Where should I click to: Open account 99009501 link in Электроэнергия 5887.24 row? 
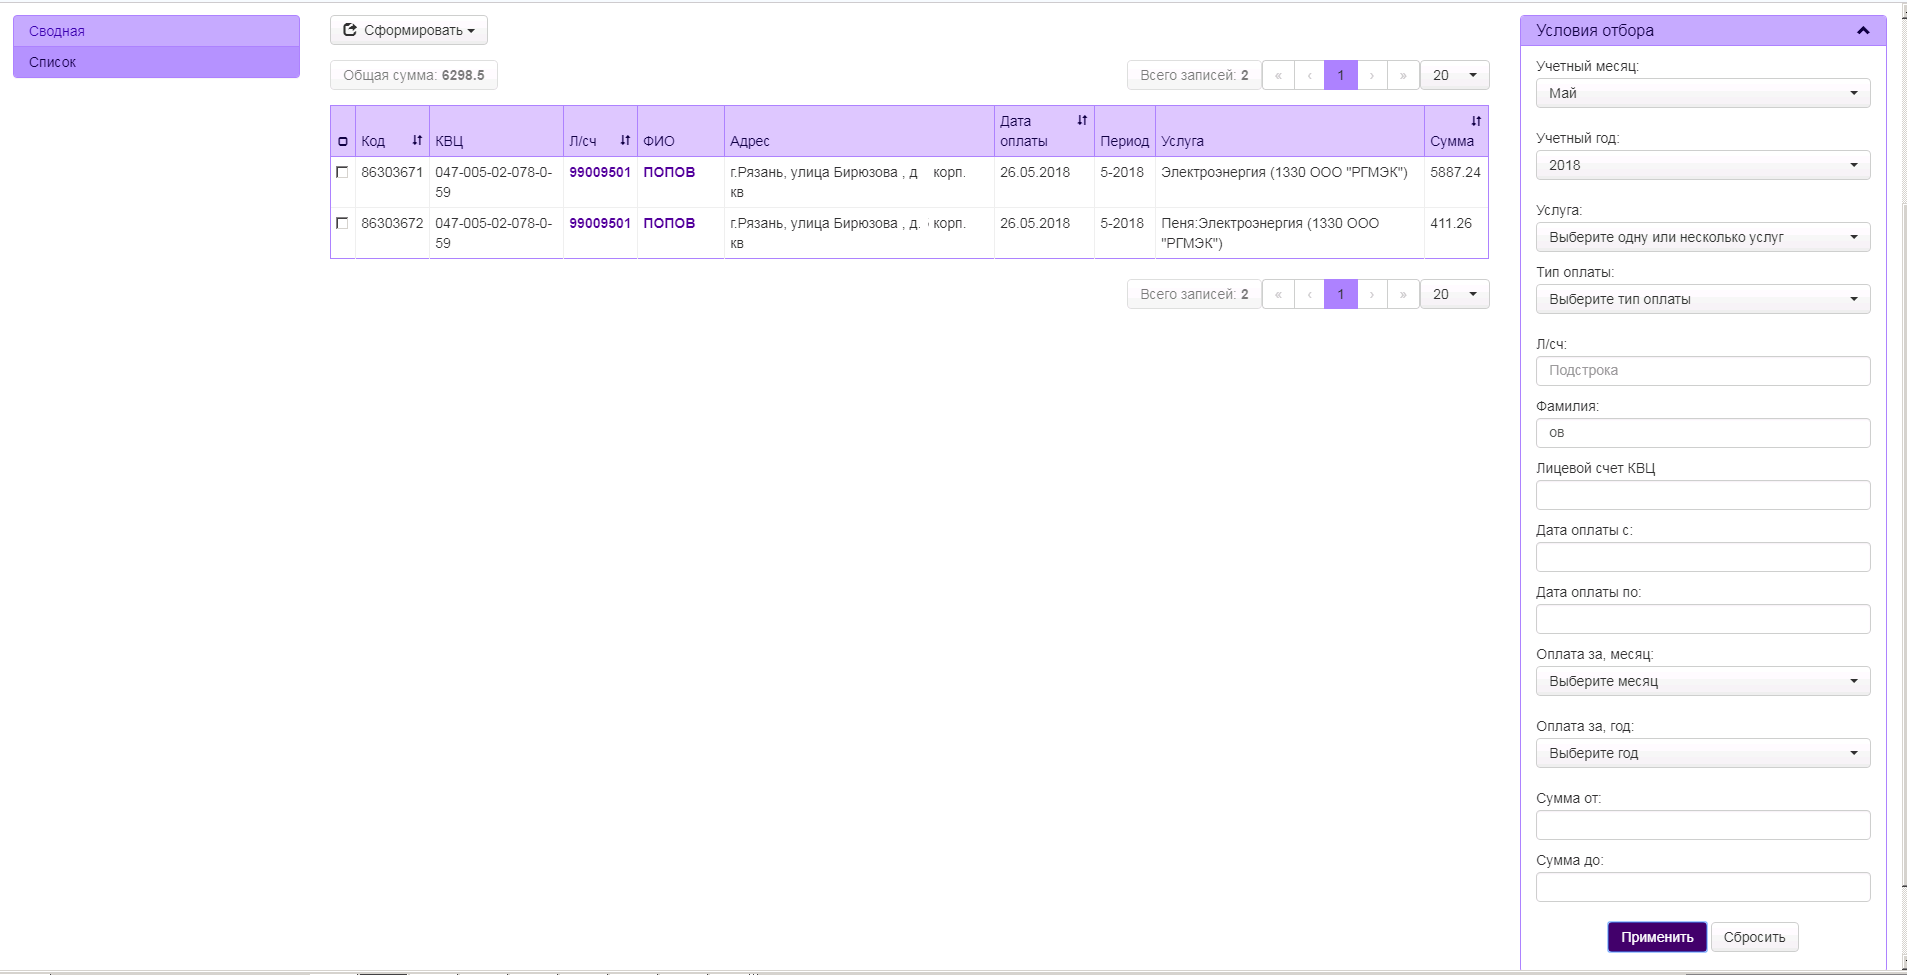click(600, 172)
